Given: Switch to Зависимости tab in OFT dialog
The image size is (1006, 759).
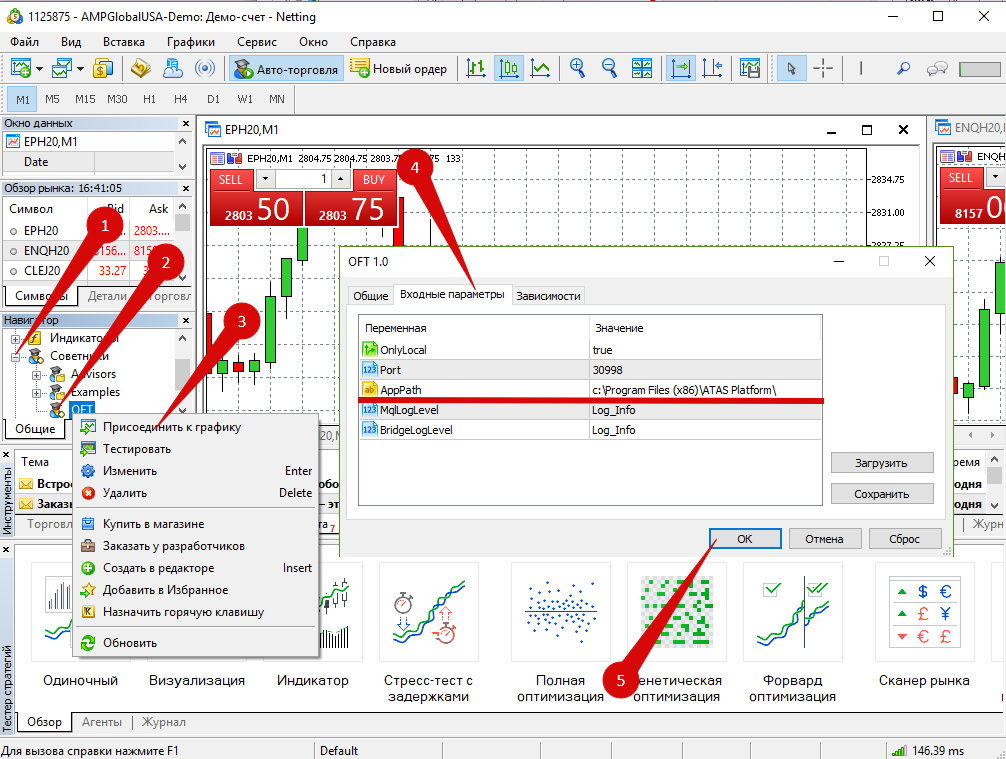Looking at the screenshot, I should (x=548, y=296).
